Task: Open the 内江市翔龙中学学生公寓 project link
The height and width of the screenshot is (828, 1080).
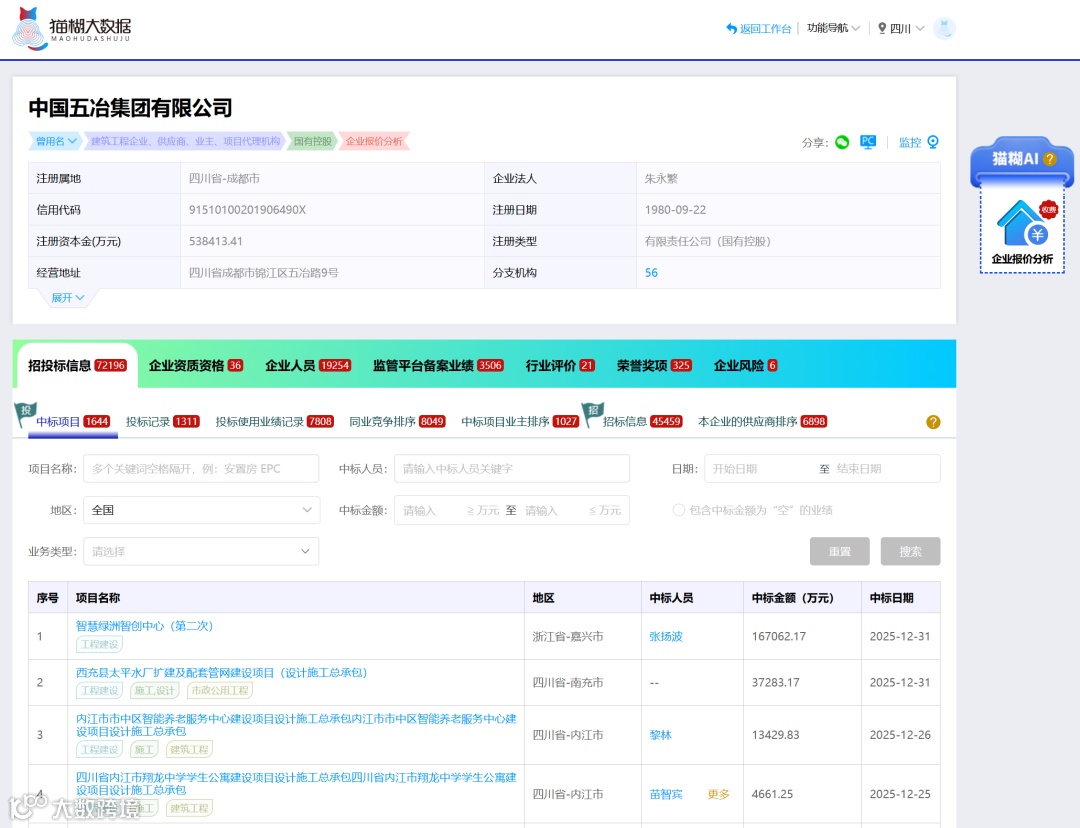Action: pos(295,783)
